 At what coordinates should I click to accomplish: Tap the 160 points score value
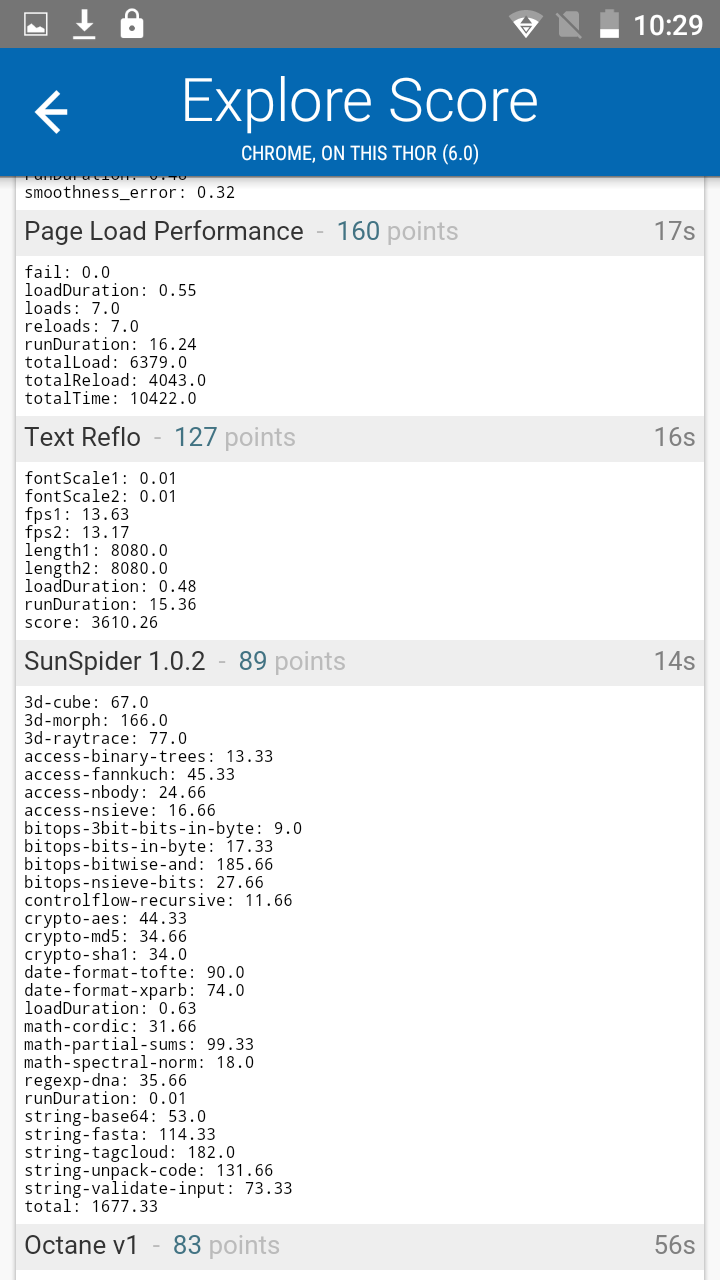pos(397,232)
